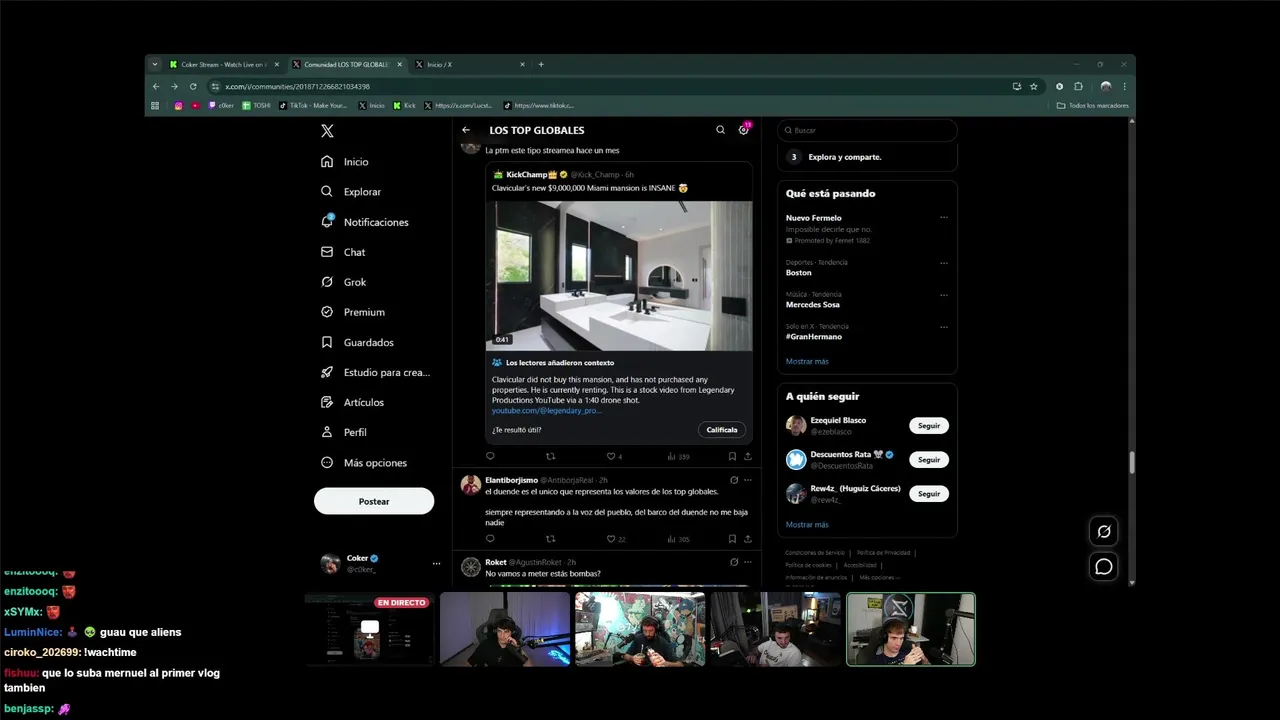Screen dimensions: 1280x720
Task: Open the Artículos icon in the sidebar
Action: [x=327, y=402]
